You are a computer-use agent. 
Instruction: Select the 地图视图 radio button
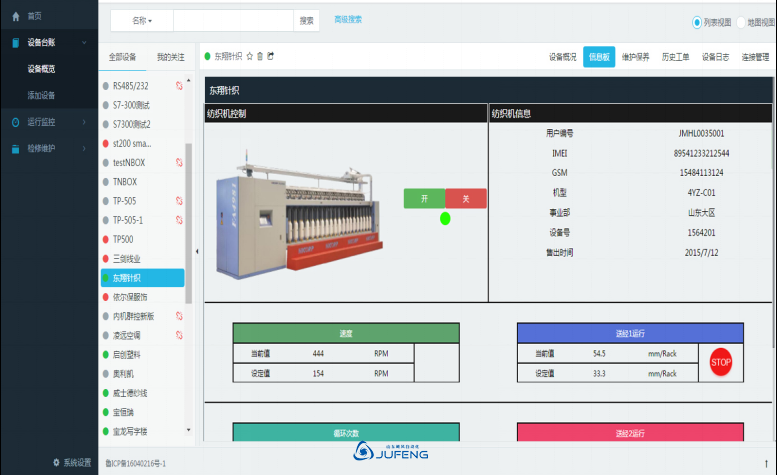(740, 22)
